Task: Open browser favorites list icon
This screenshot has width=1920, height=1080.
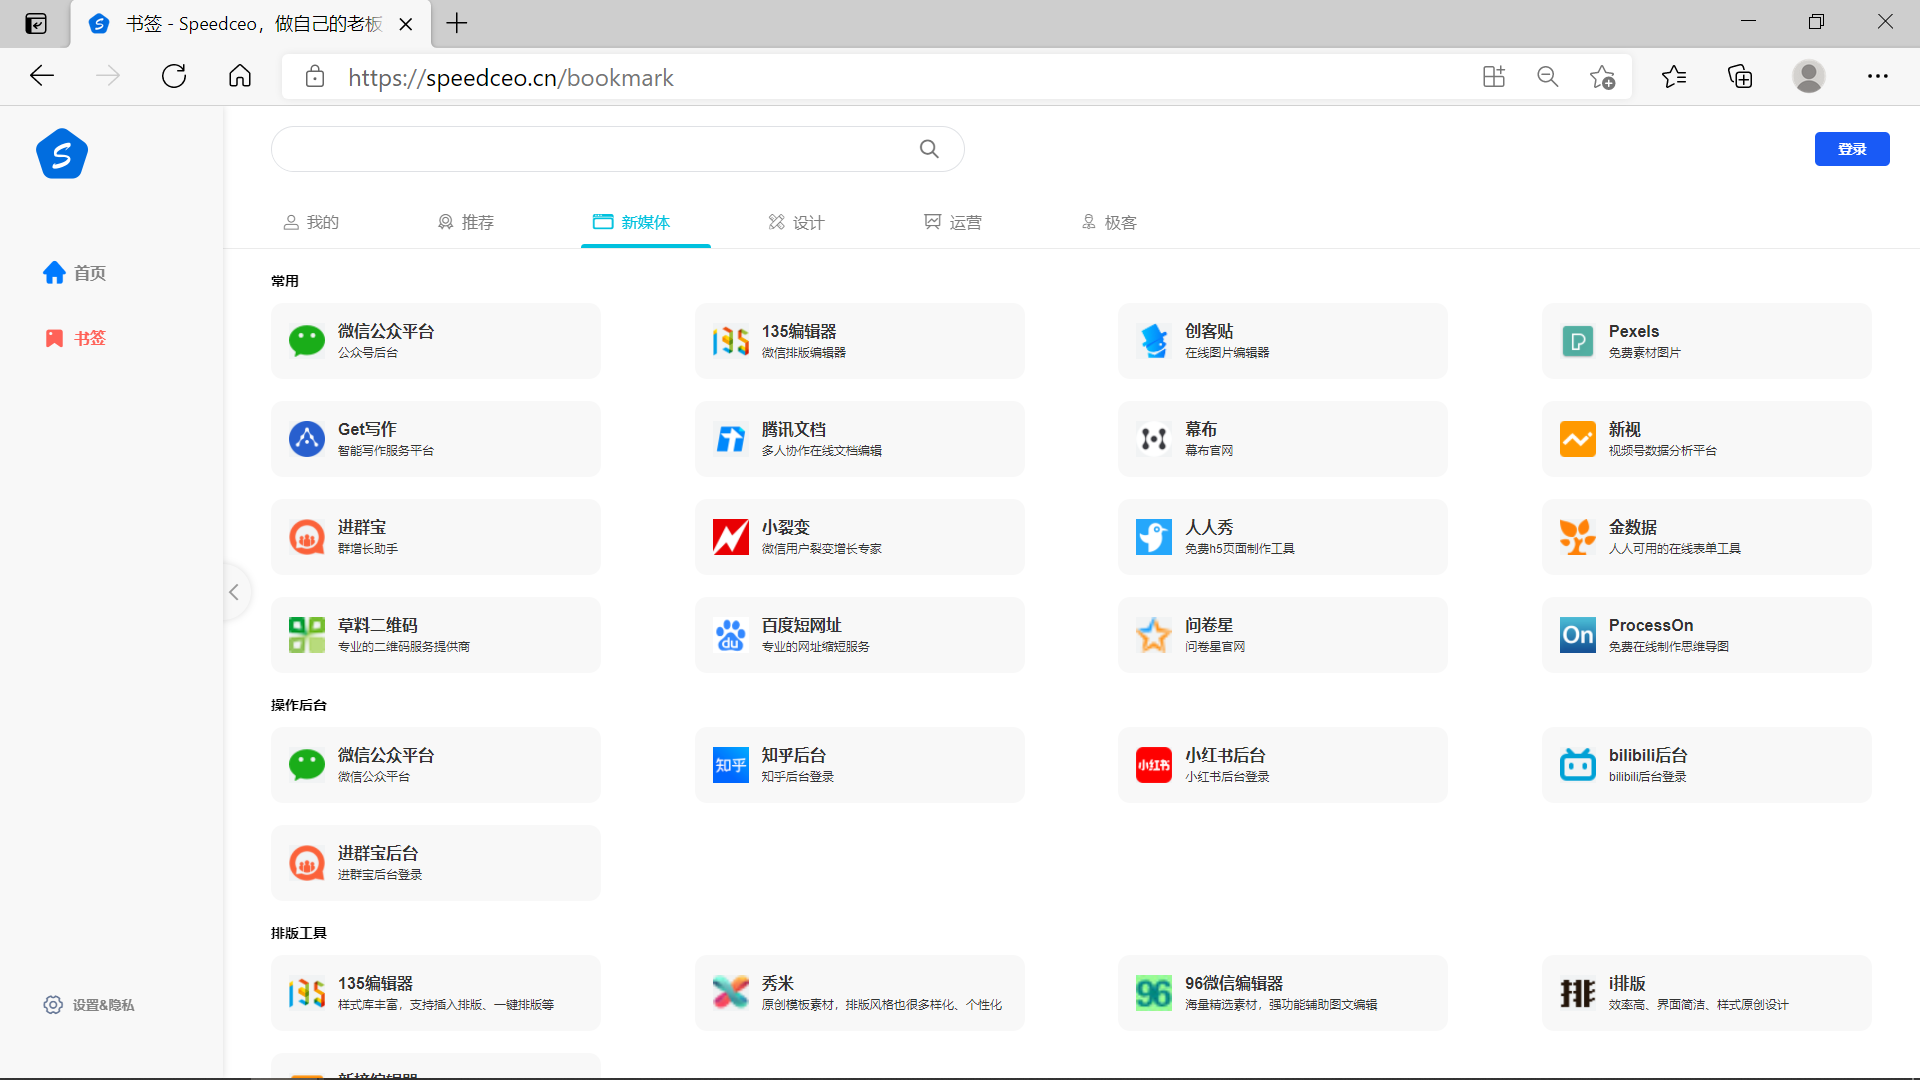Action: (1674, 76)
